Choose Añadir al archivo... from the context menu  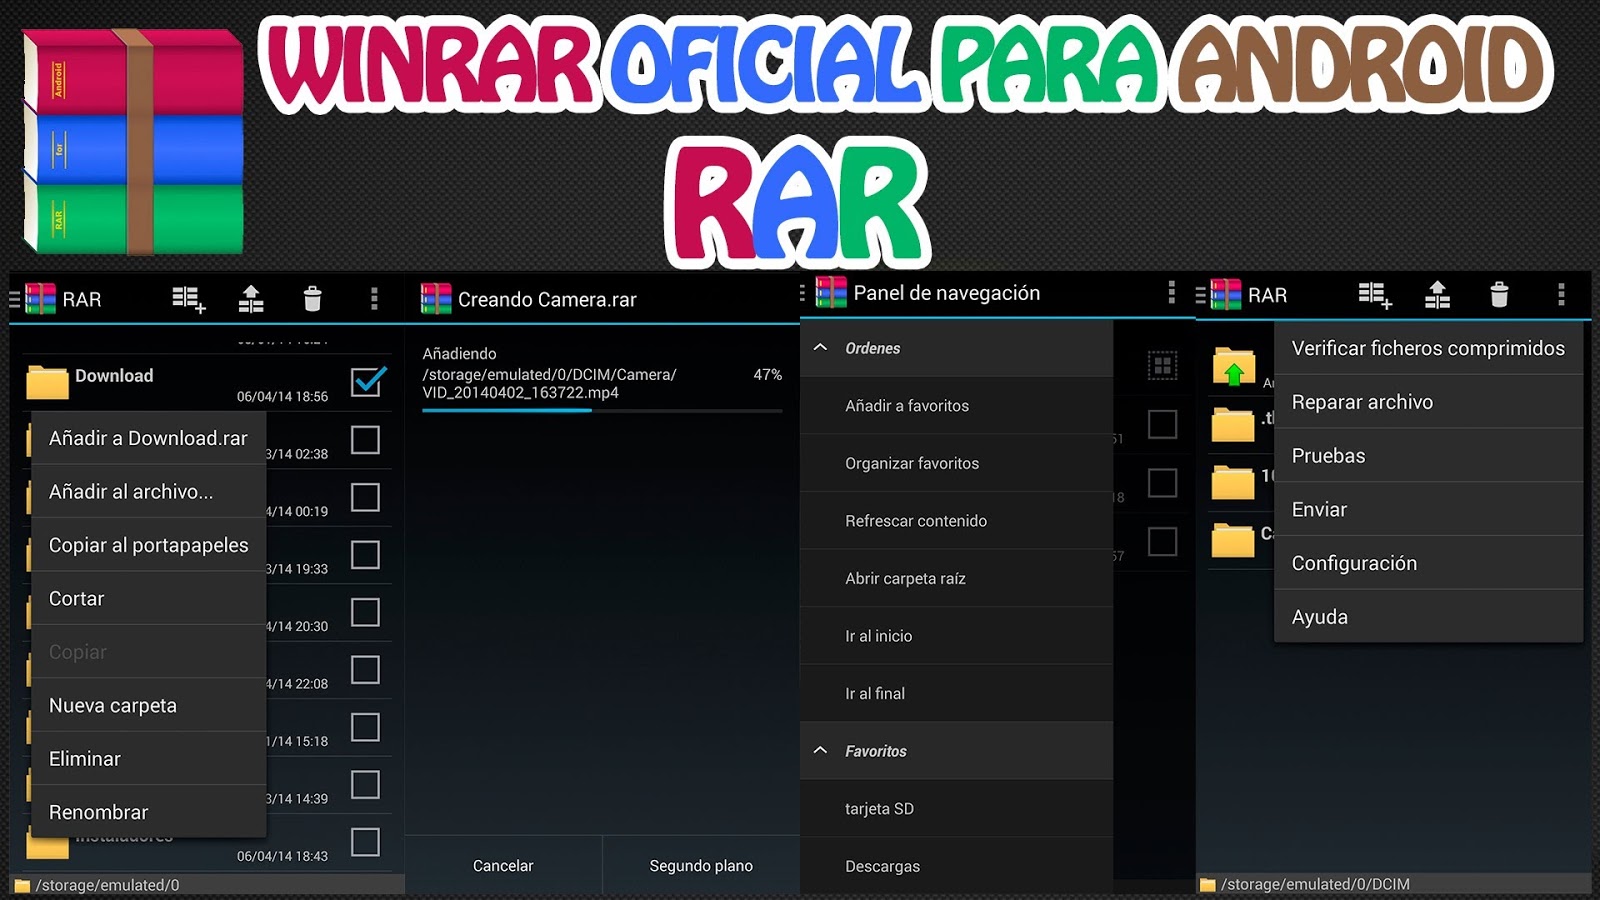[x=149, y=491]
